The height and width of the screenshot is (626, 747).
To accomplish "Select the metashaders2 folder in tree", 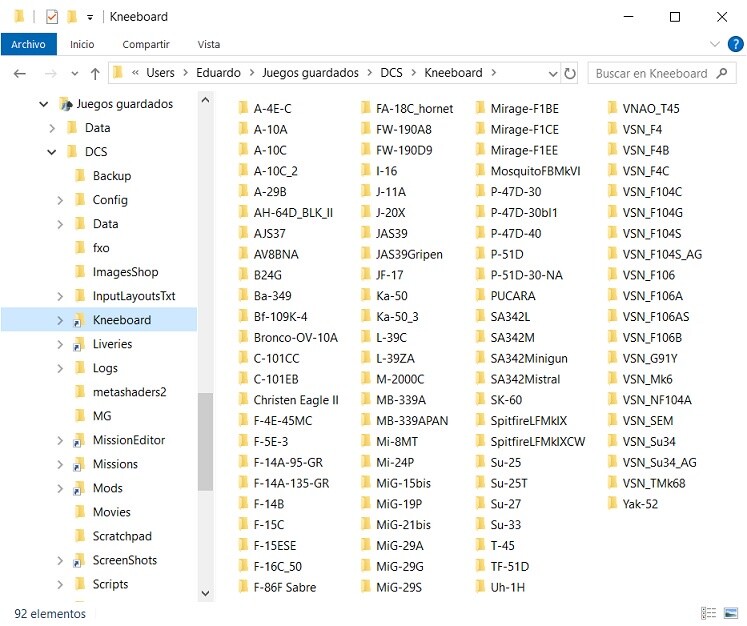I will click(129, 392).
